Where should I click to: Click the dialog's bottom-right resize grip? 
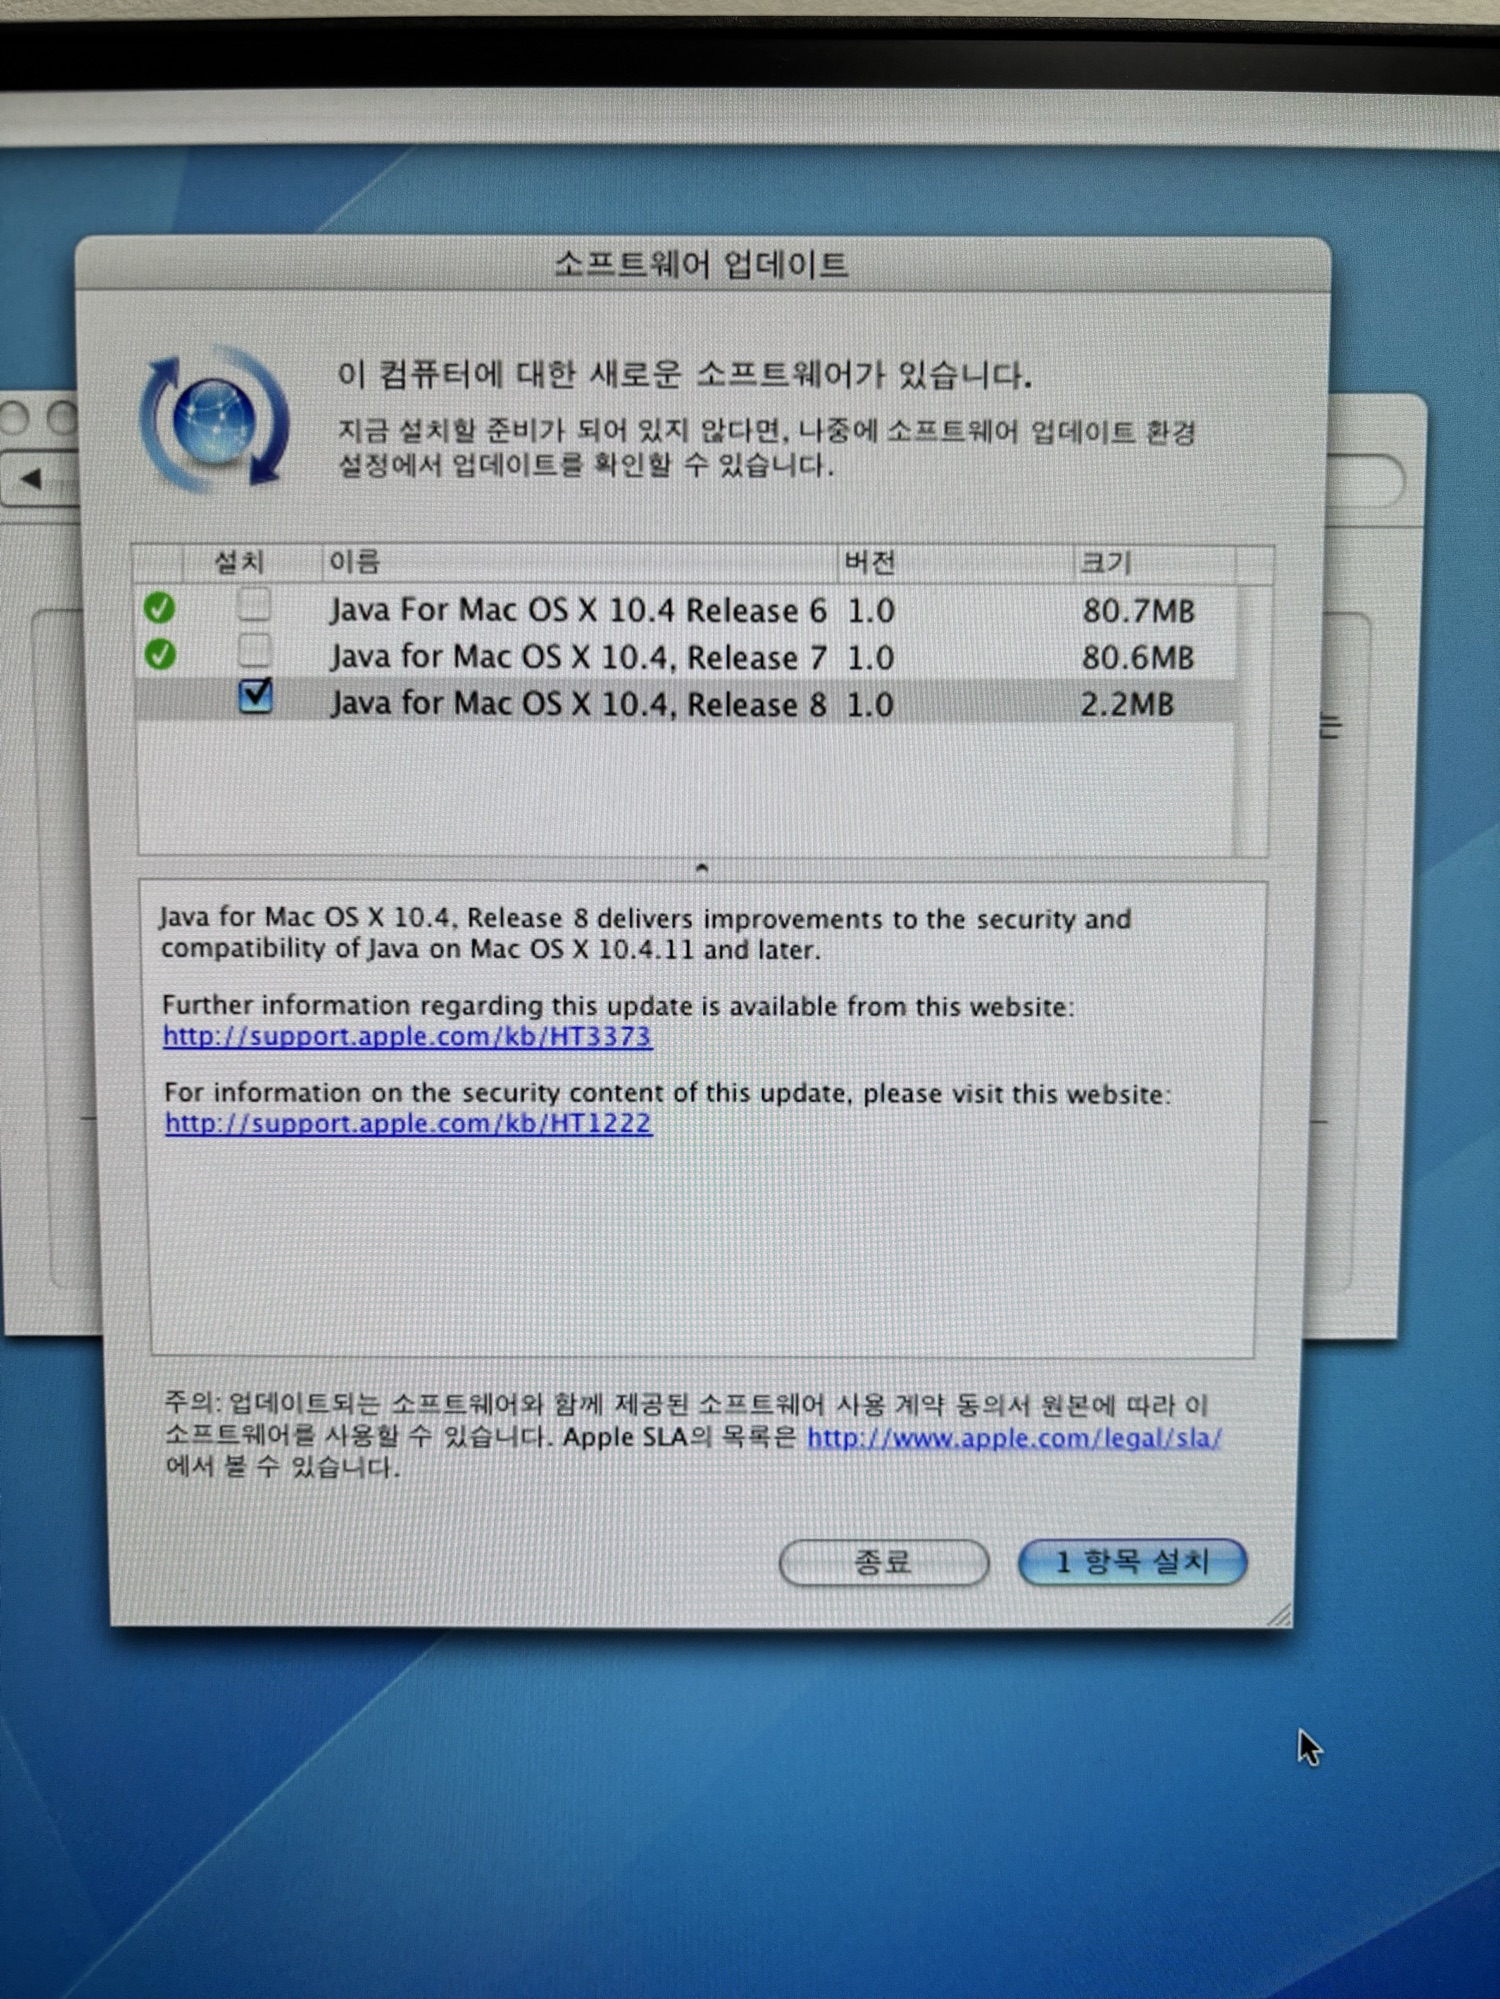click(x=1279, y=1614)
